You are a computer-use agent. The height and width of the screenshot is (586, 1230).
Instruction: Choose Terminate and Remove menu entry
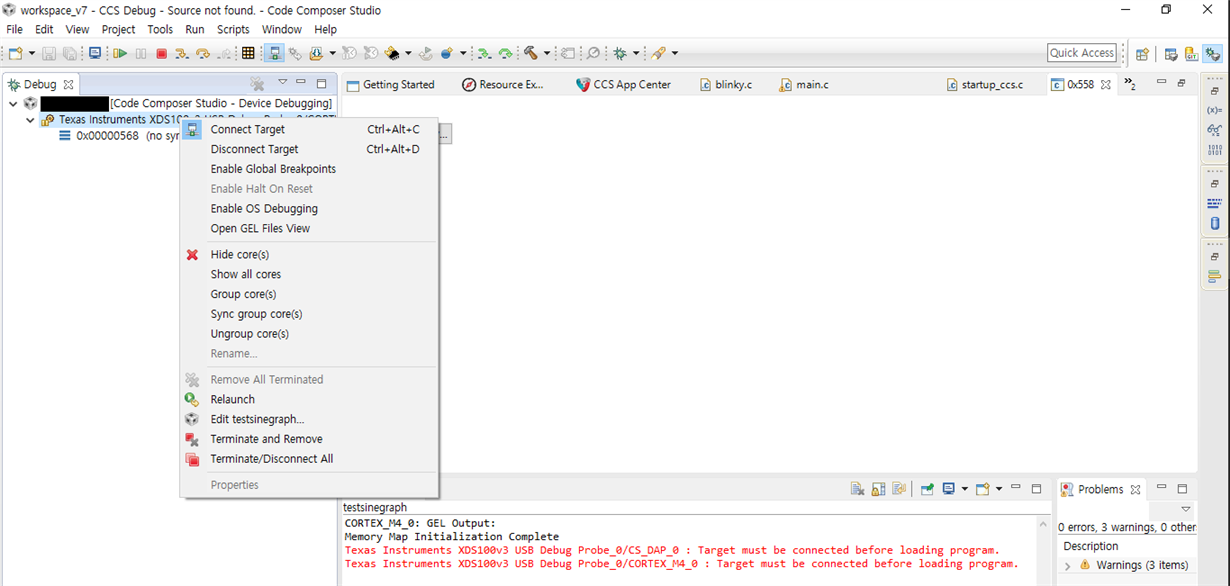coord(266,439)
